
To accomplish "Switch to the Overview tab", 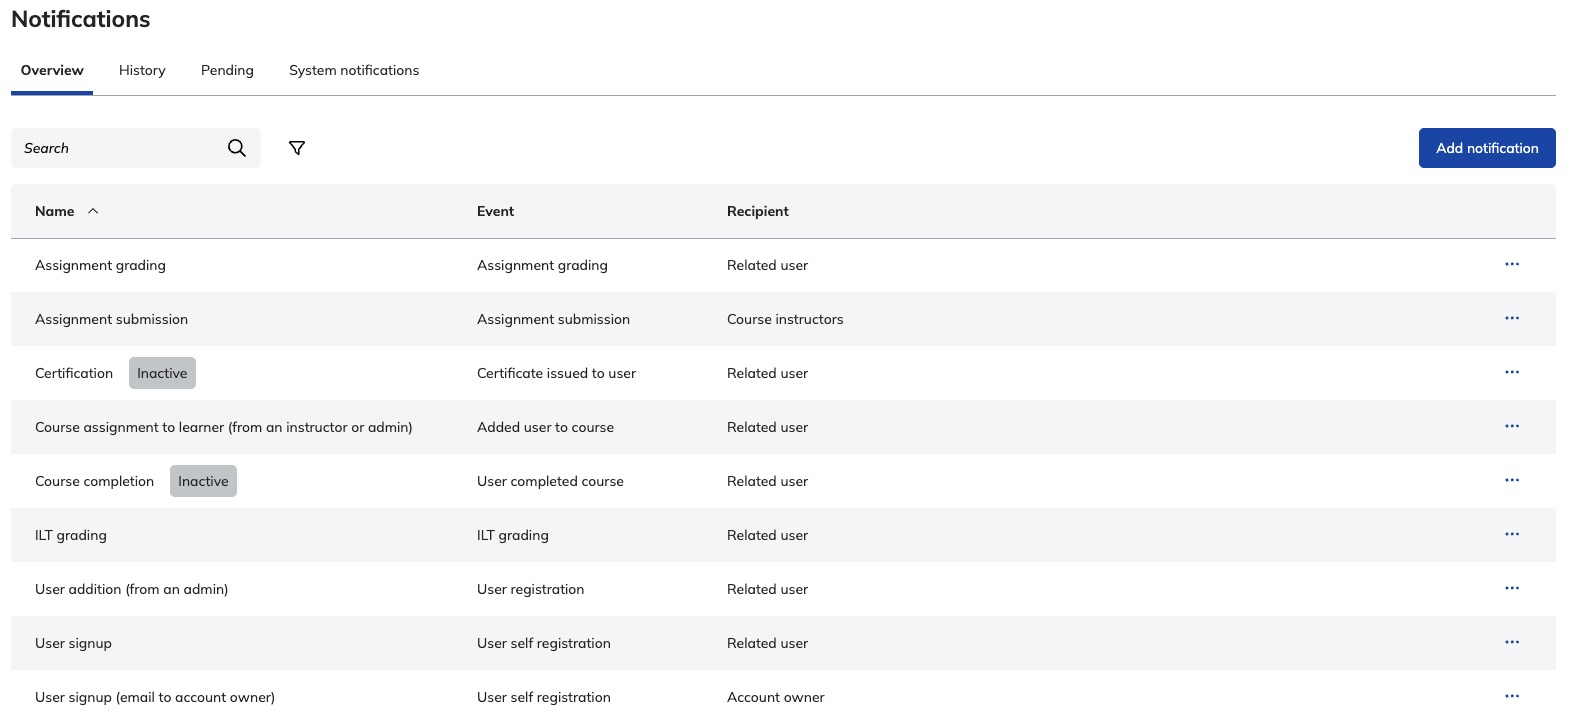I will click(52, 70).
